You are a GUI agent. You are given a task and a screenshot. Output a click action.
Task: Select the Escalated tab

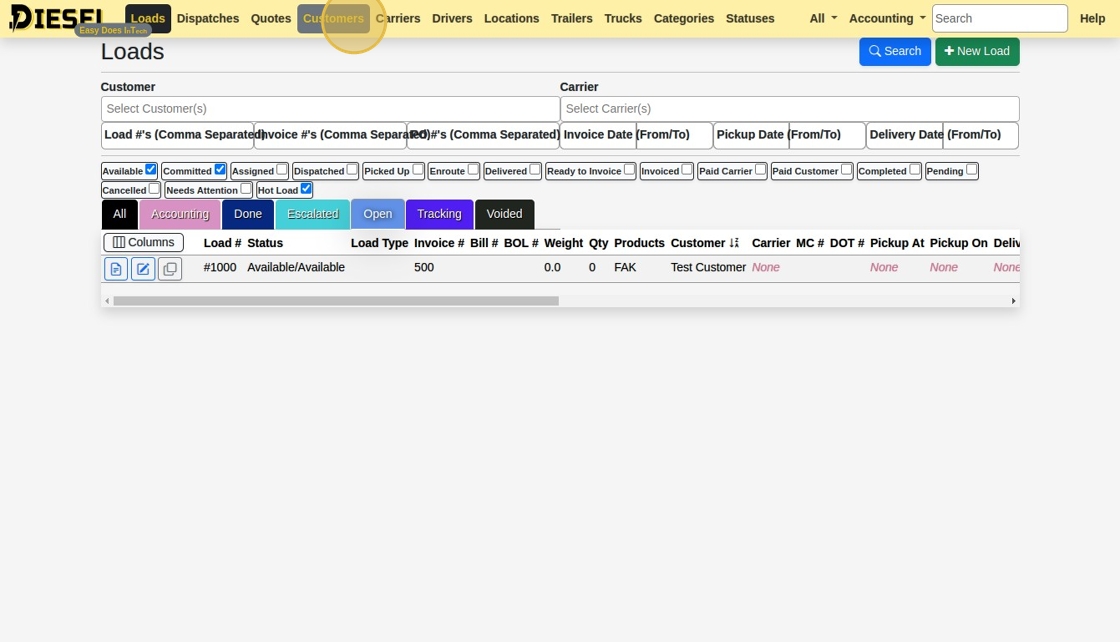pos(313,214)
